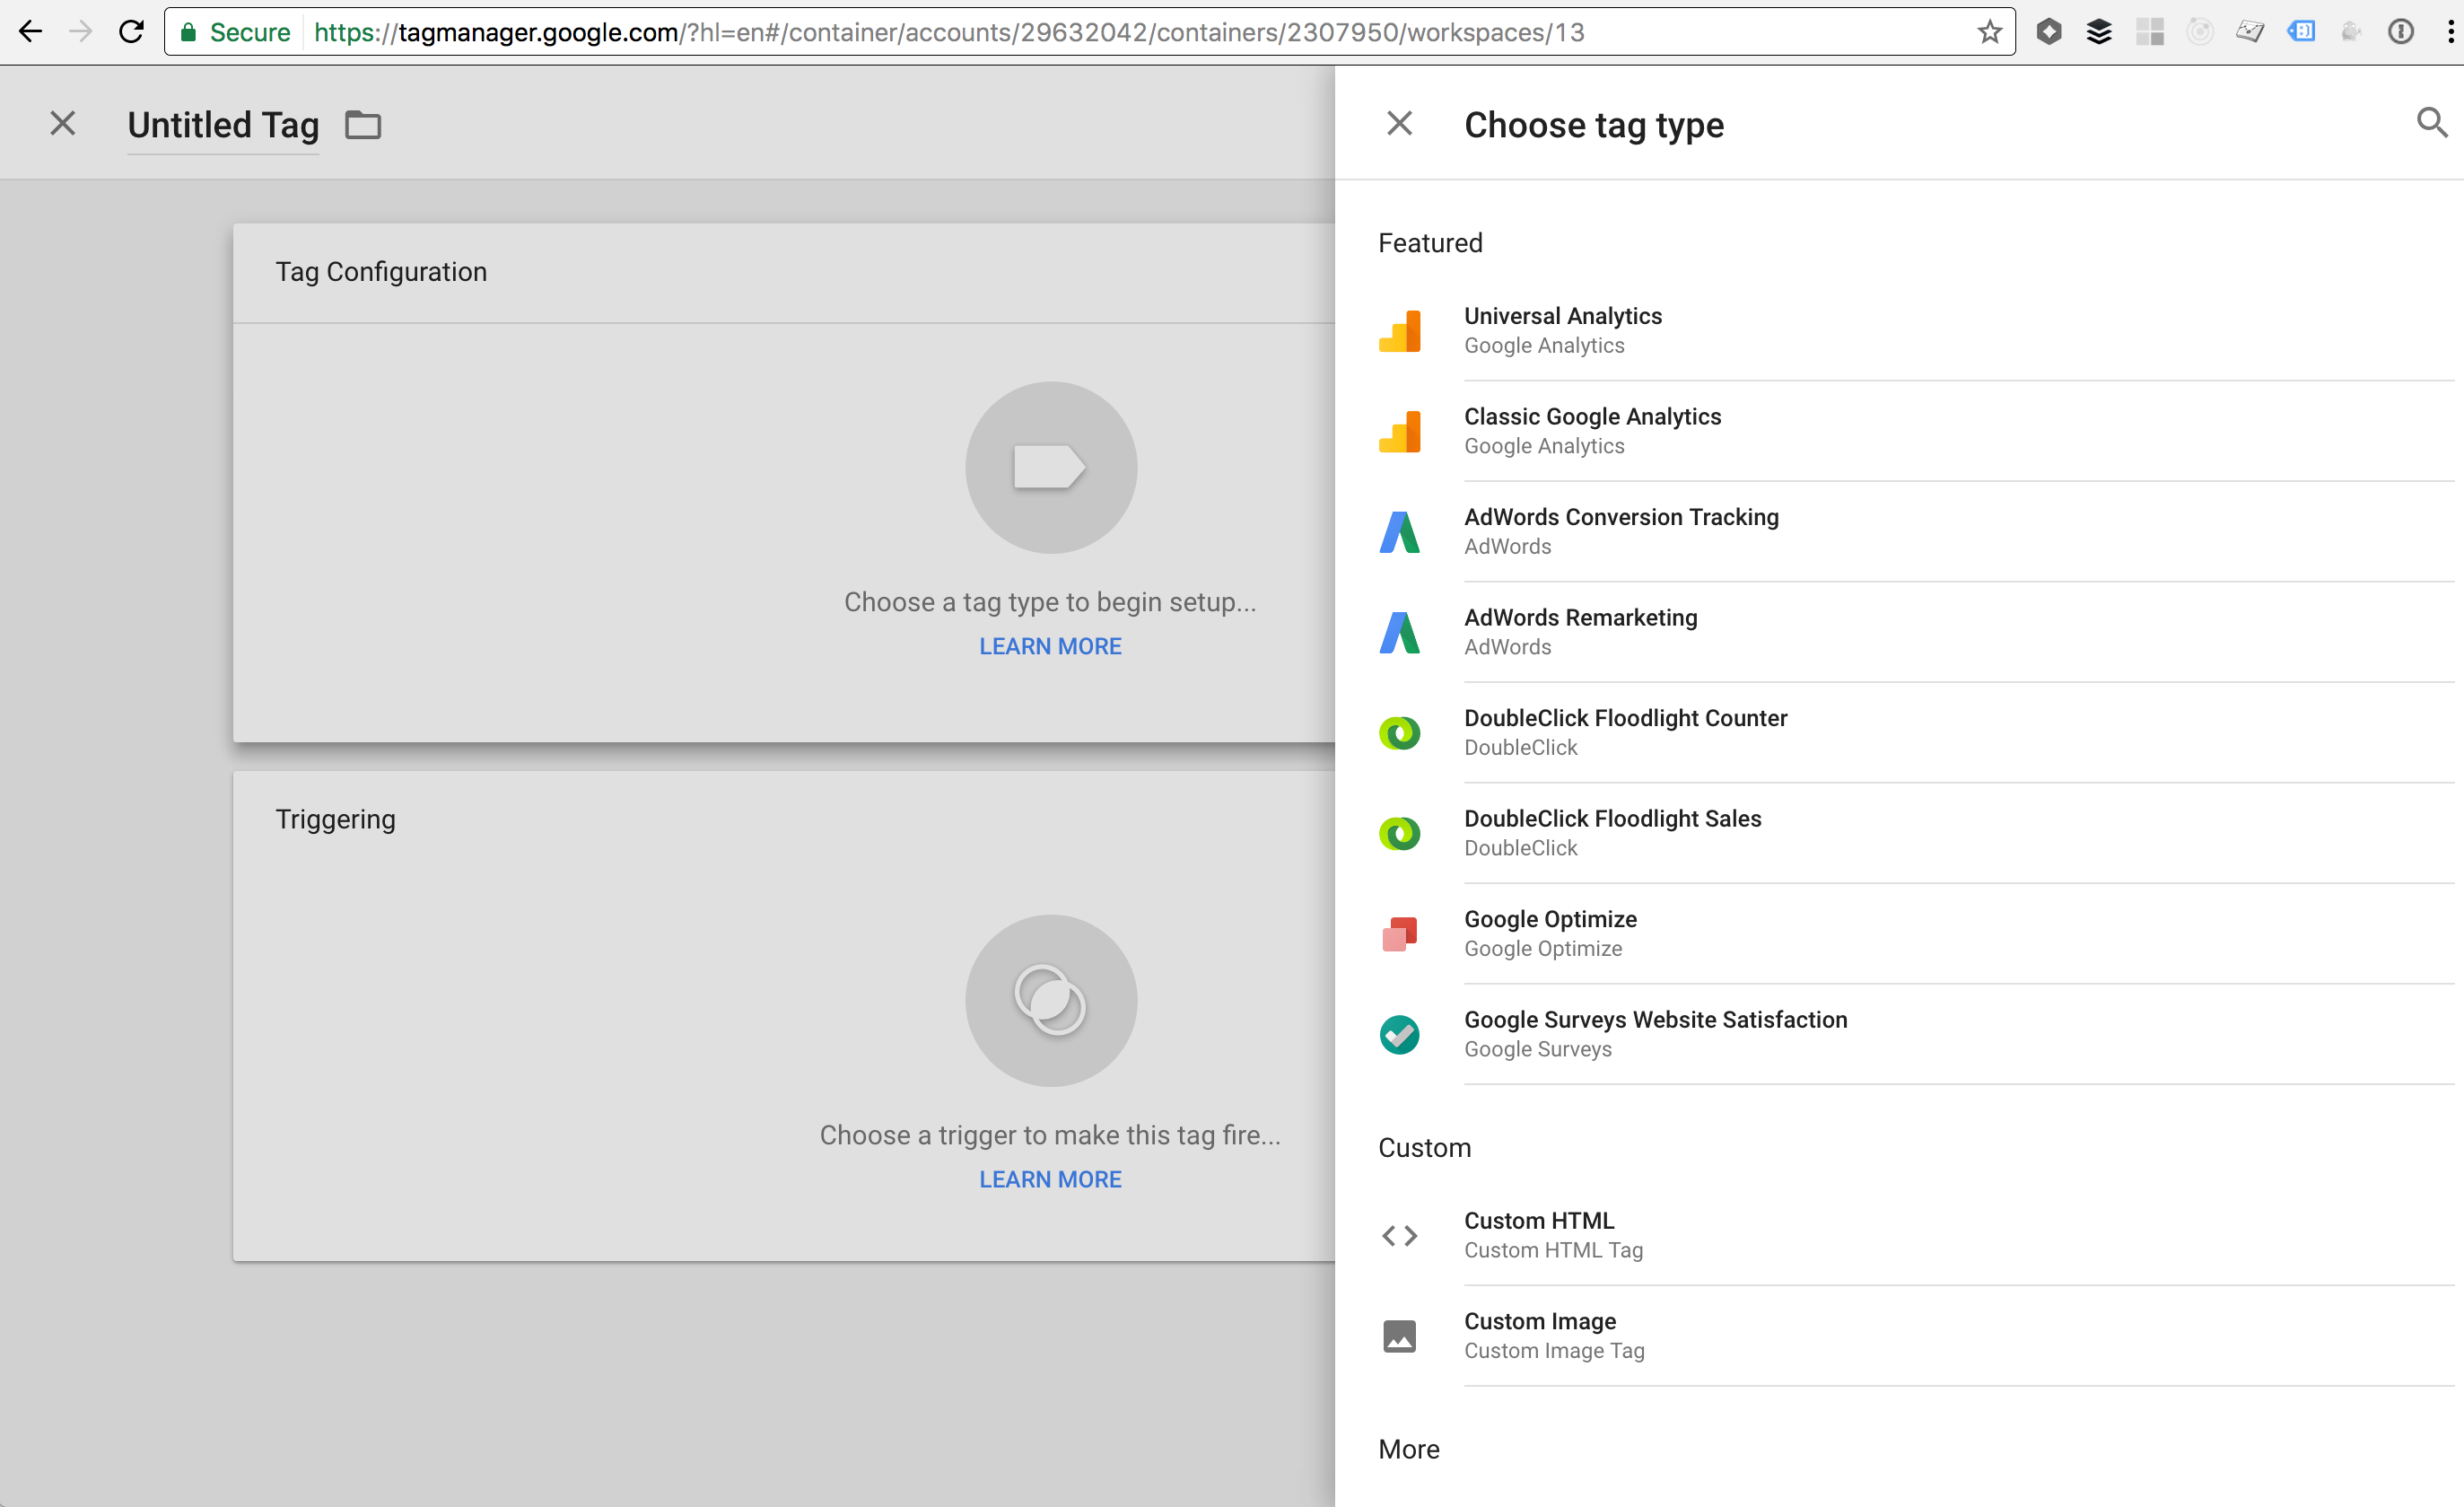
Task: Click the Triggering heading
Action: pos(335,819)
